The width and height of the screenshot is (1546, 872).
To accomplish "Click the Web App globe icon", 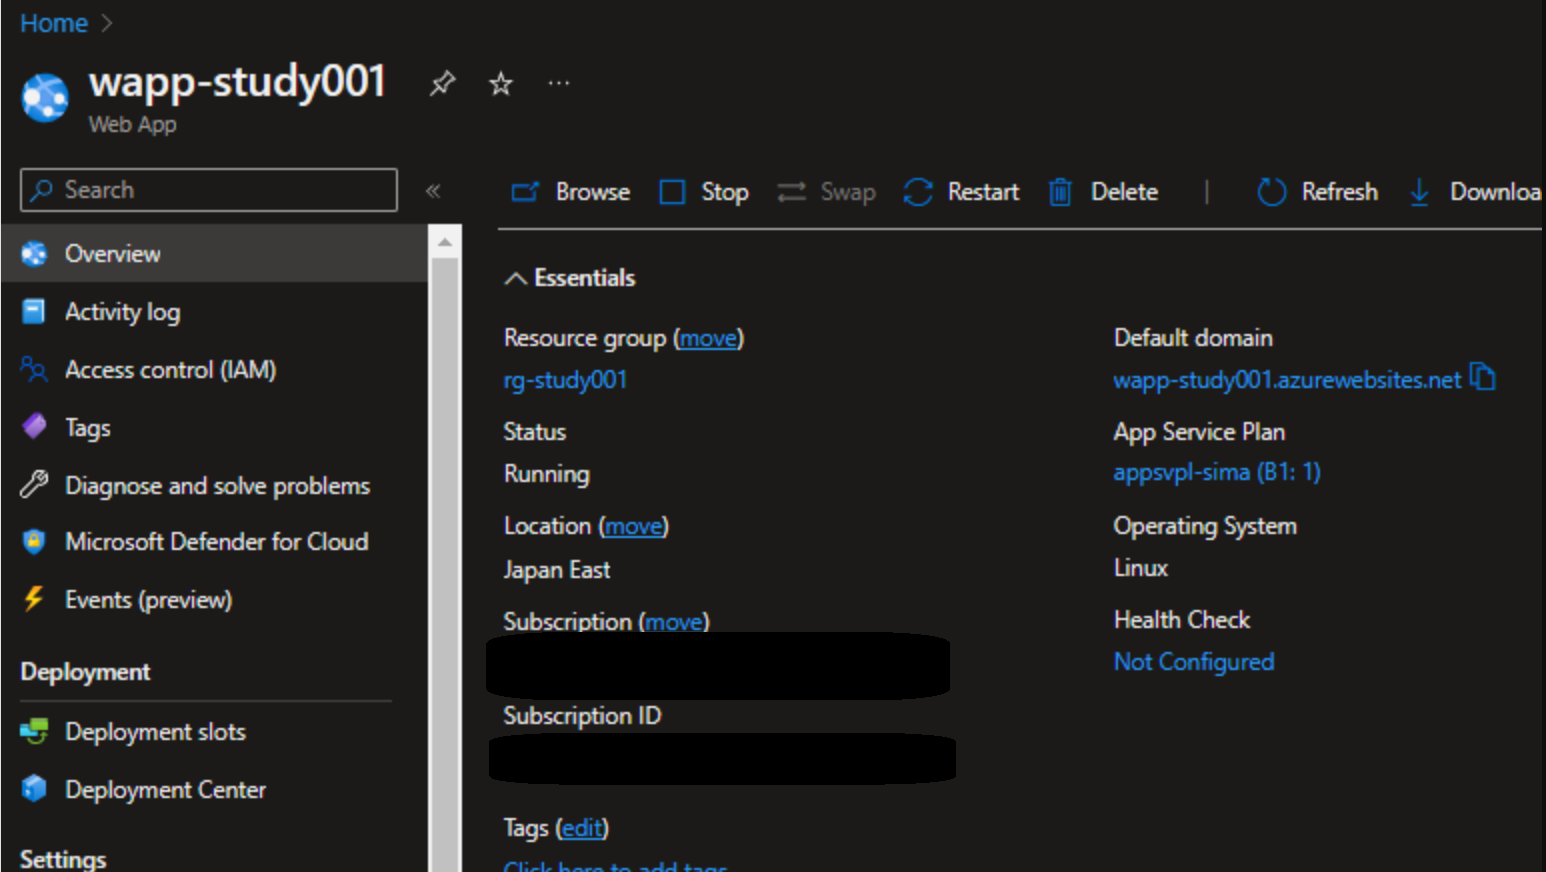I will [x=45, y=98].
